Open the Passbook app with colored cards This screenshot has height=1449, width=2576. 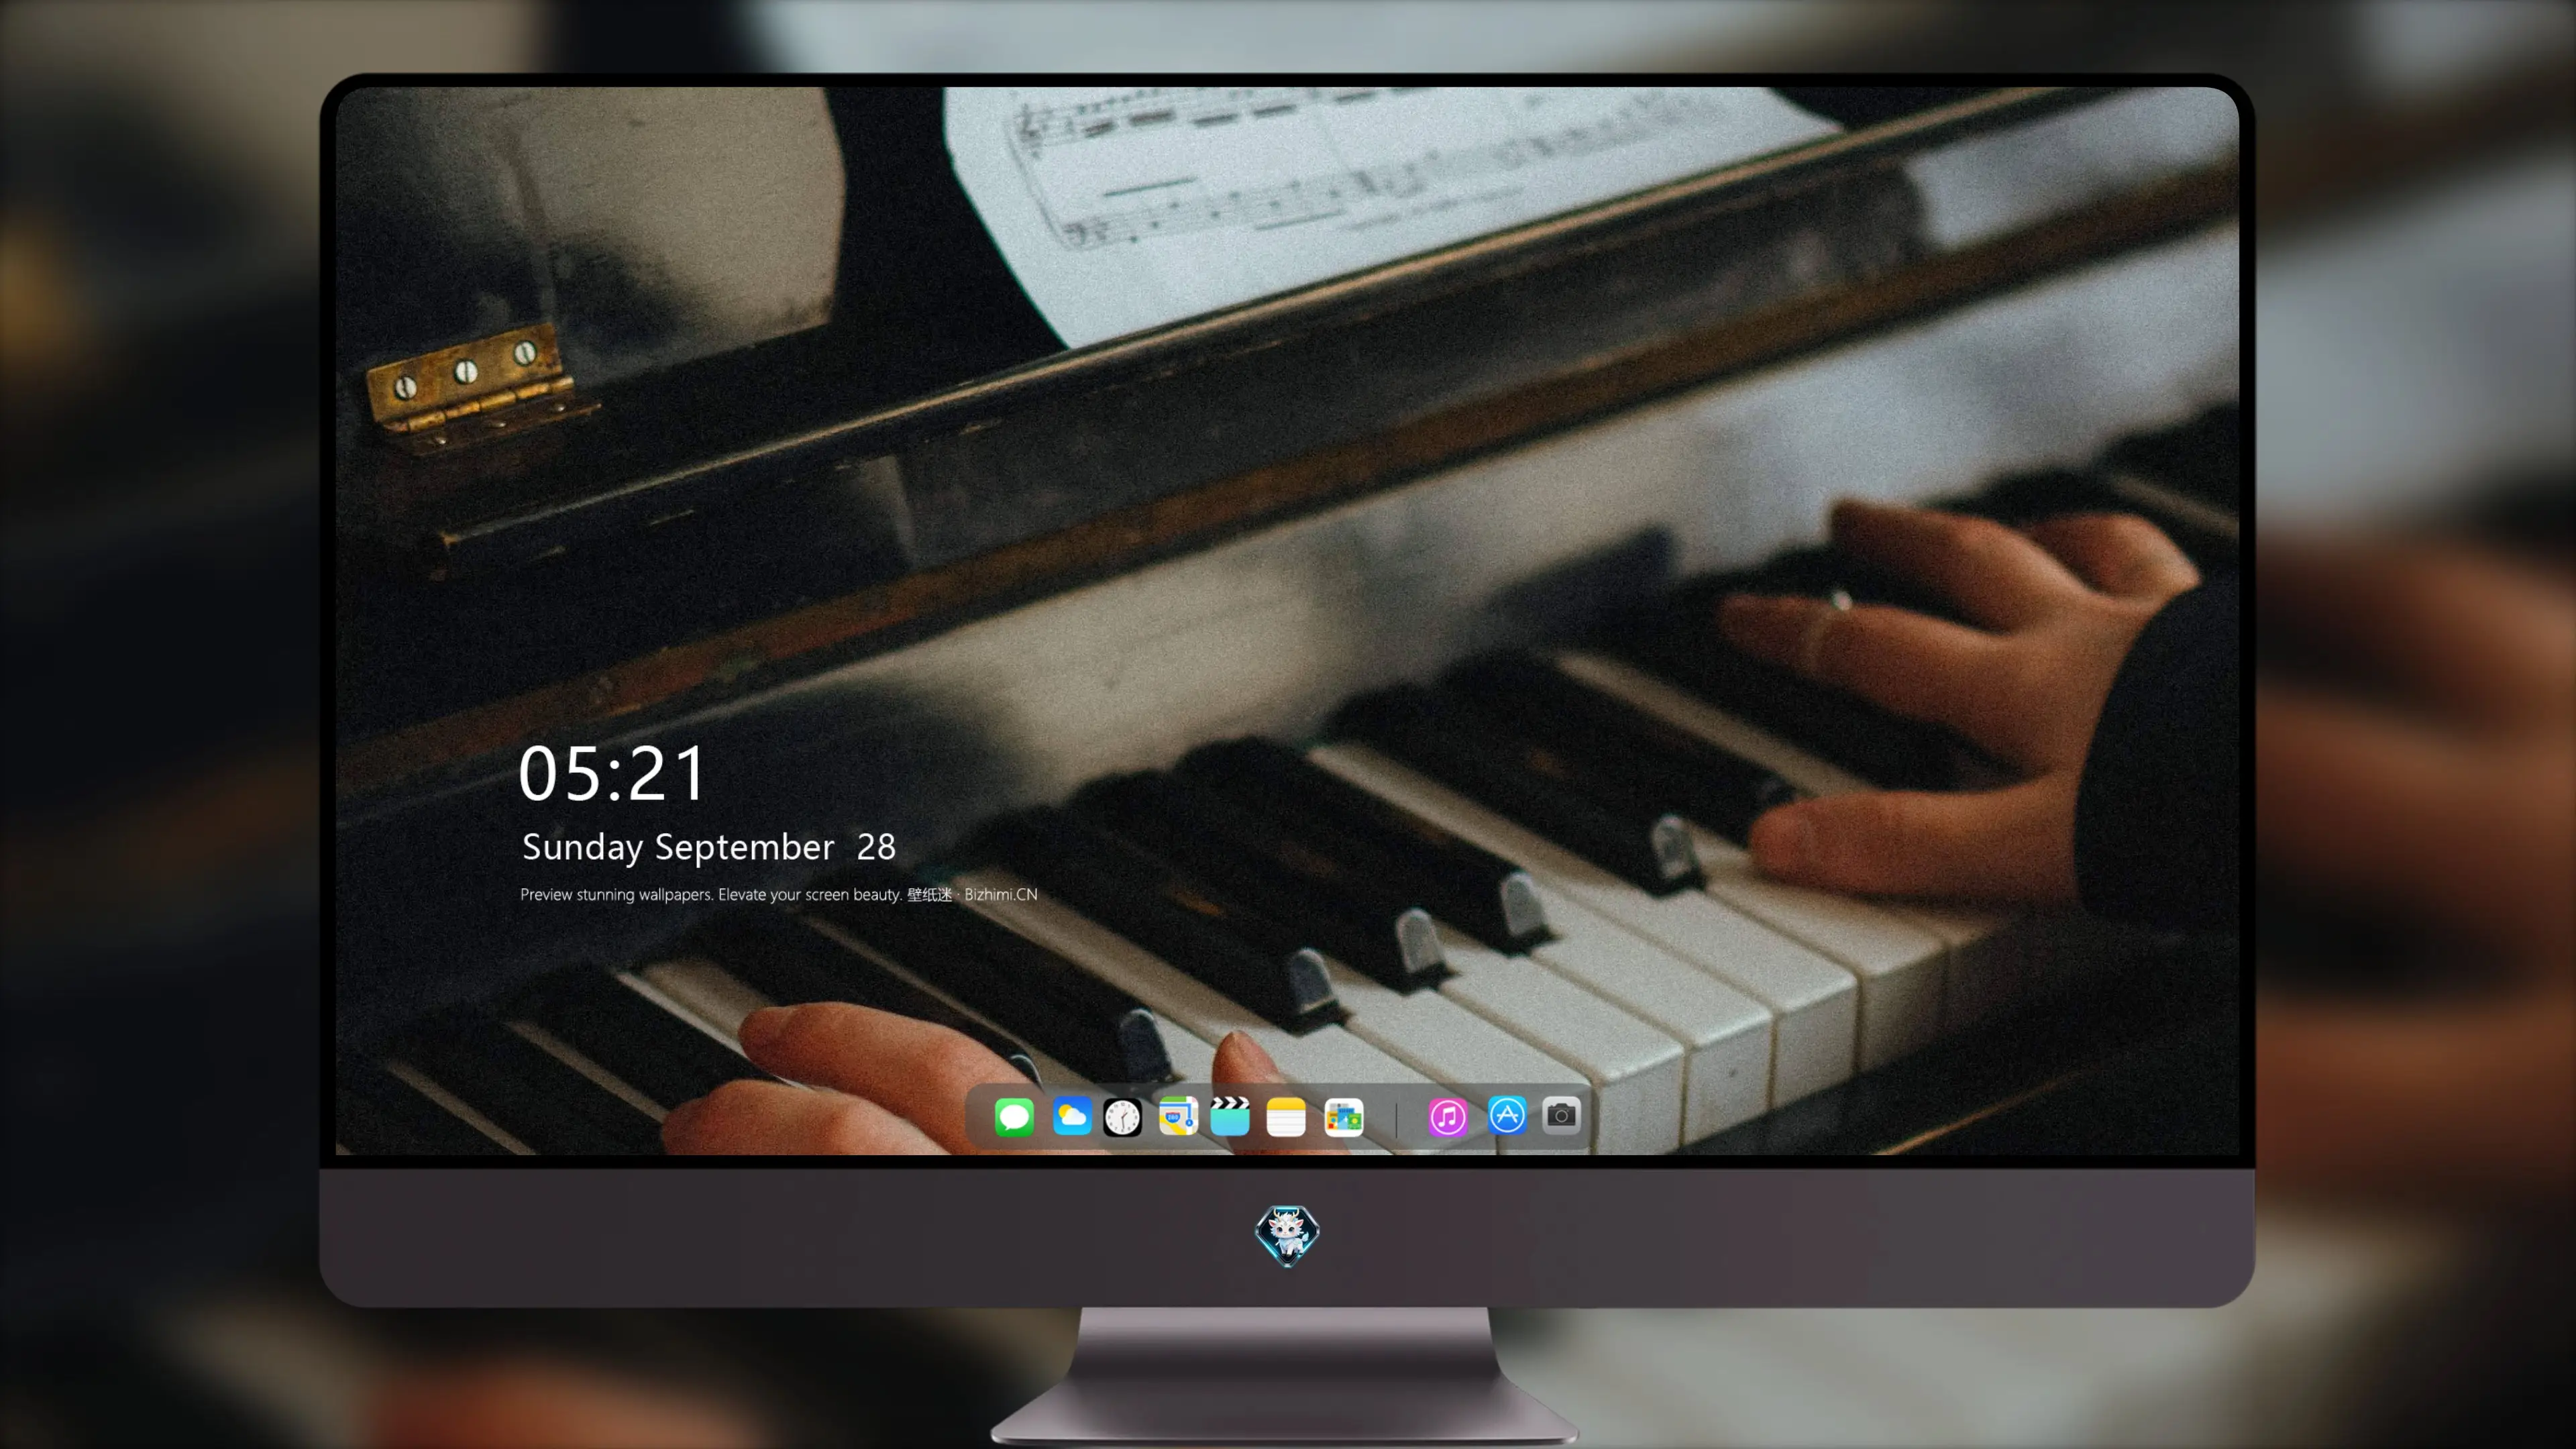point(1343,1117)
